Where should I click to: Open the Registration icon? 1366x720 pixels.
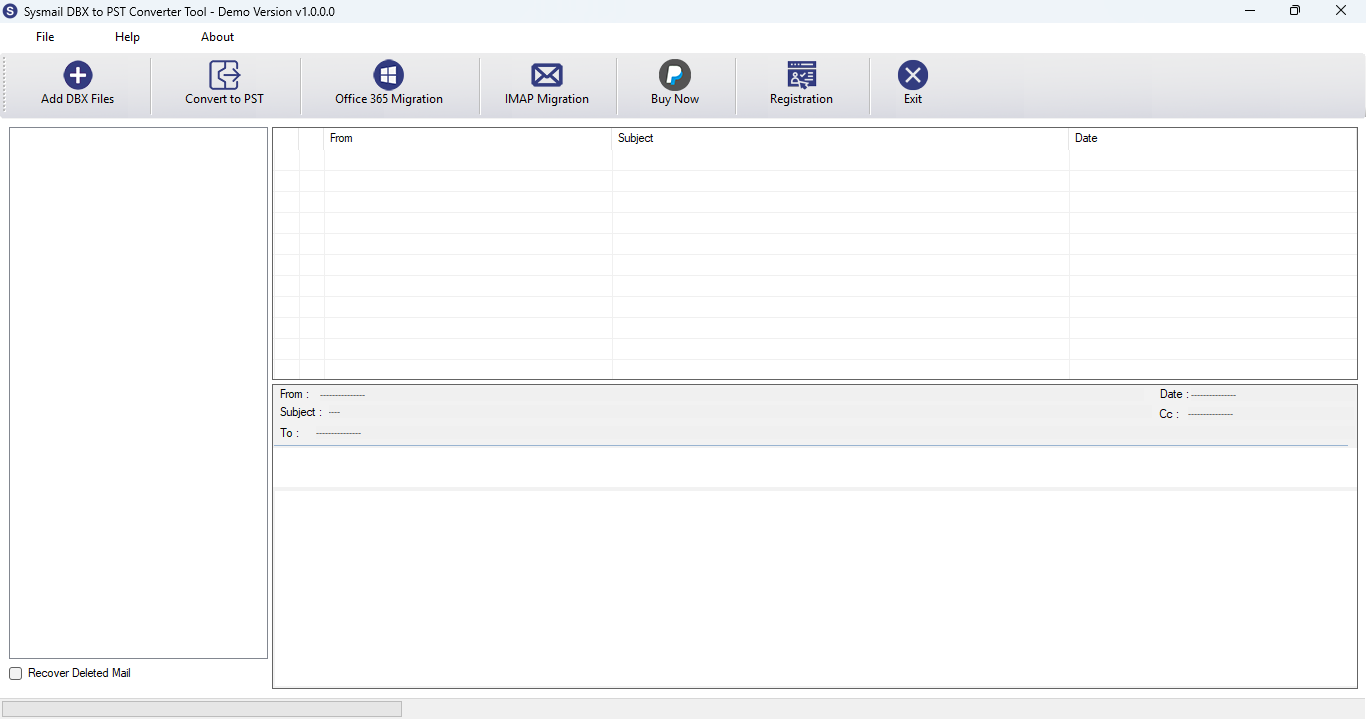point(802,75)
